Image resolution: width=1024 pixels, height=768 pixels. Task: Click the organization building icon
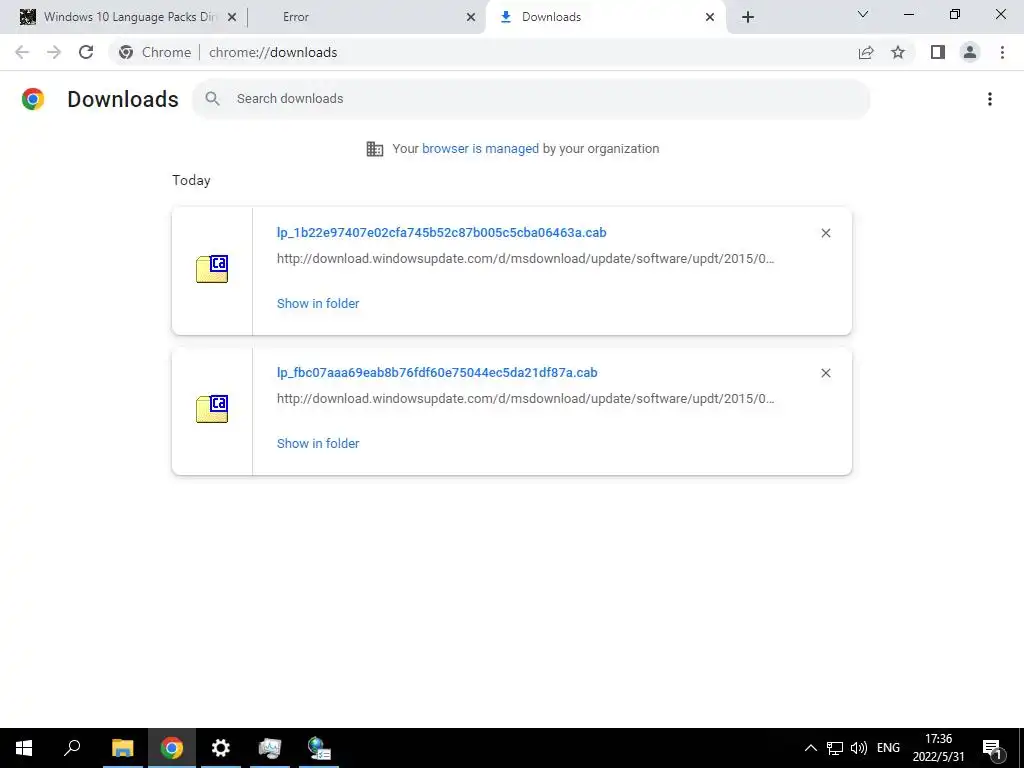[x=375, y=149]
